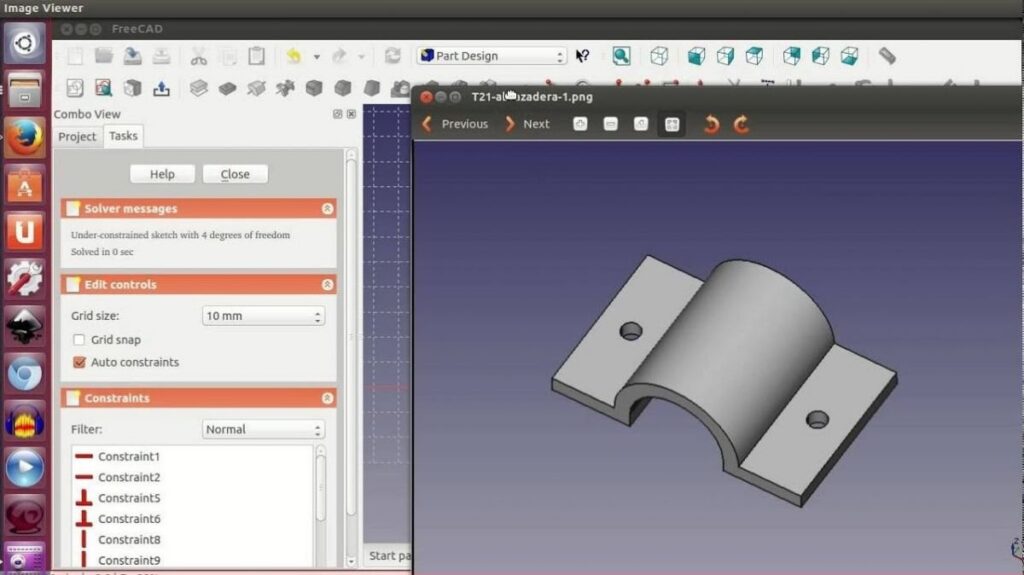This screenshot has height=575, width=1024.
Task: Select the Tasks tab
Action: click(124, 136)
